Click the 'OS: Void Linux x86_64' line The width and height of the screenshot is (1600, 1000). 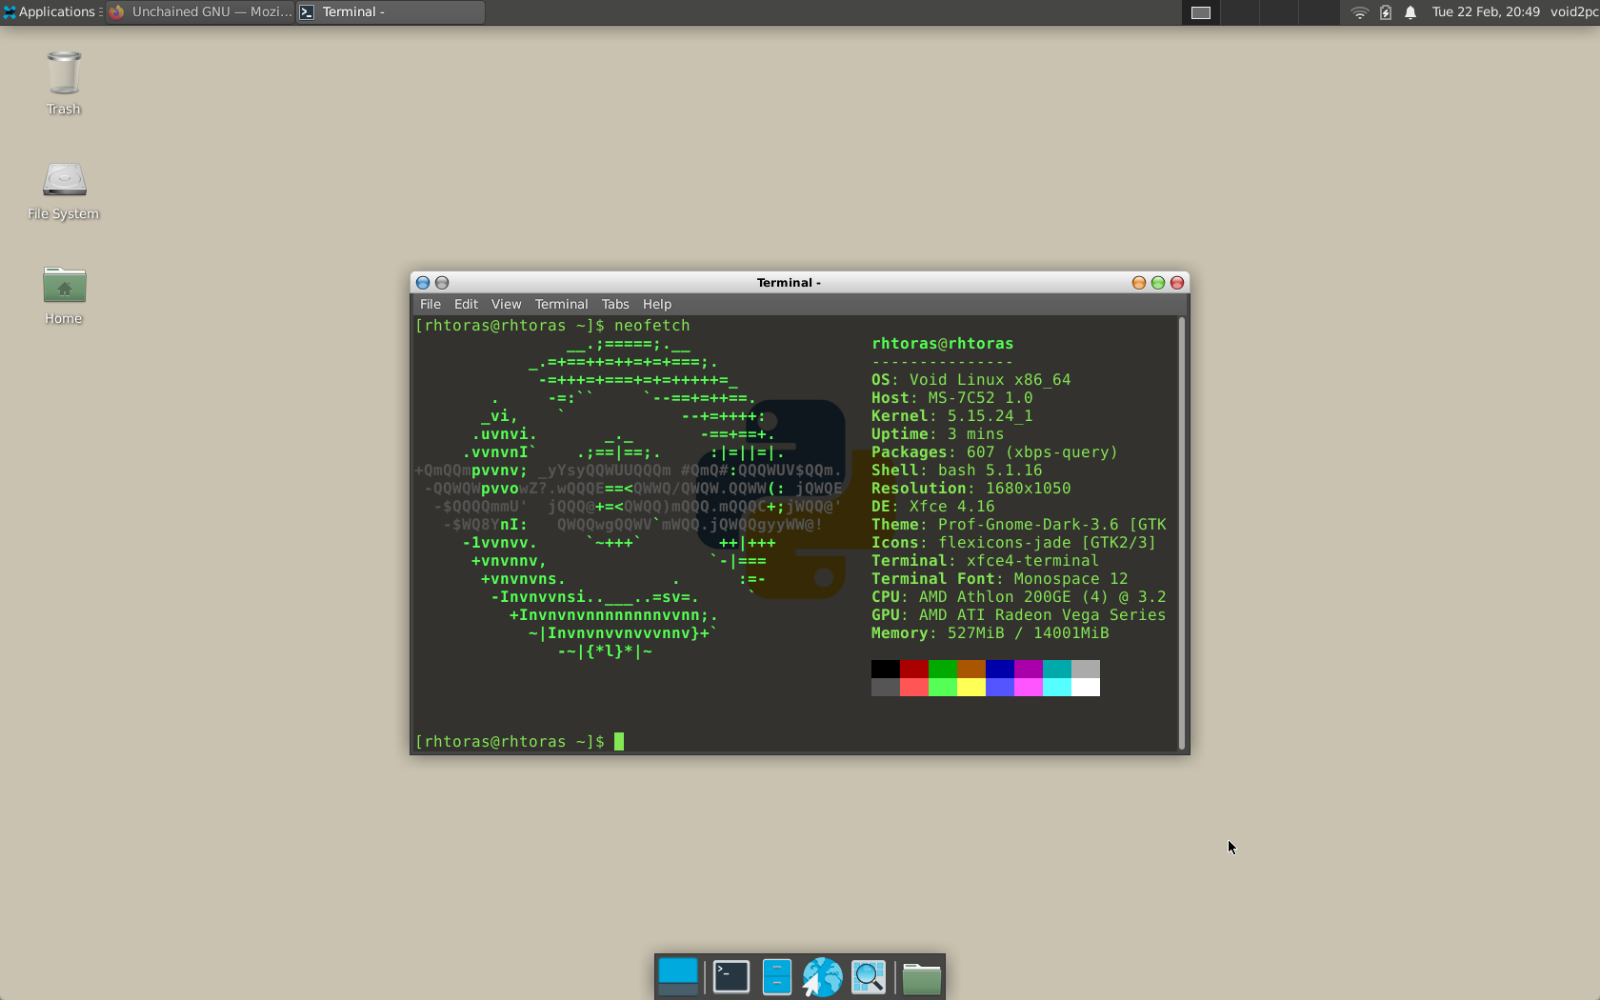pos(971,380)
